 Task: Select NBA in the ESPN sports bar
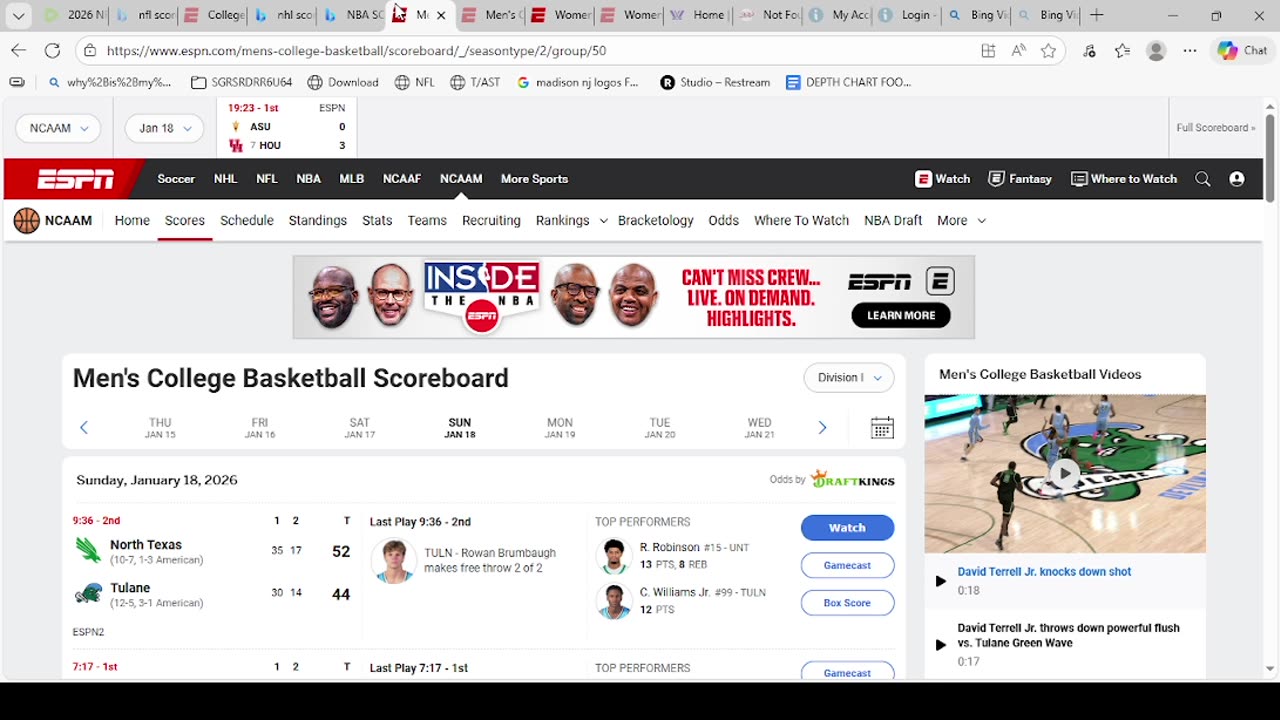click(x=308, y=179)
